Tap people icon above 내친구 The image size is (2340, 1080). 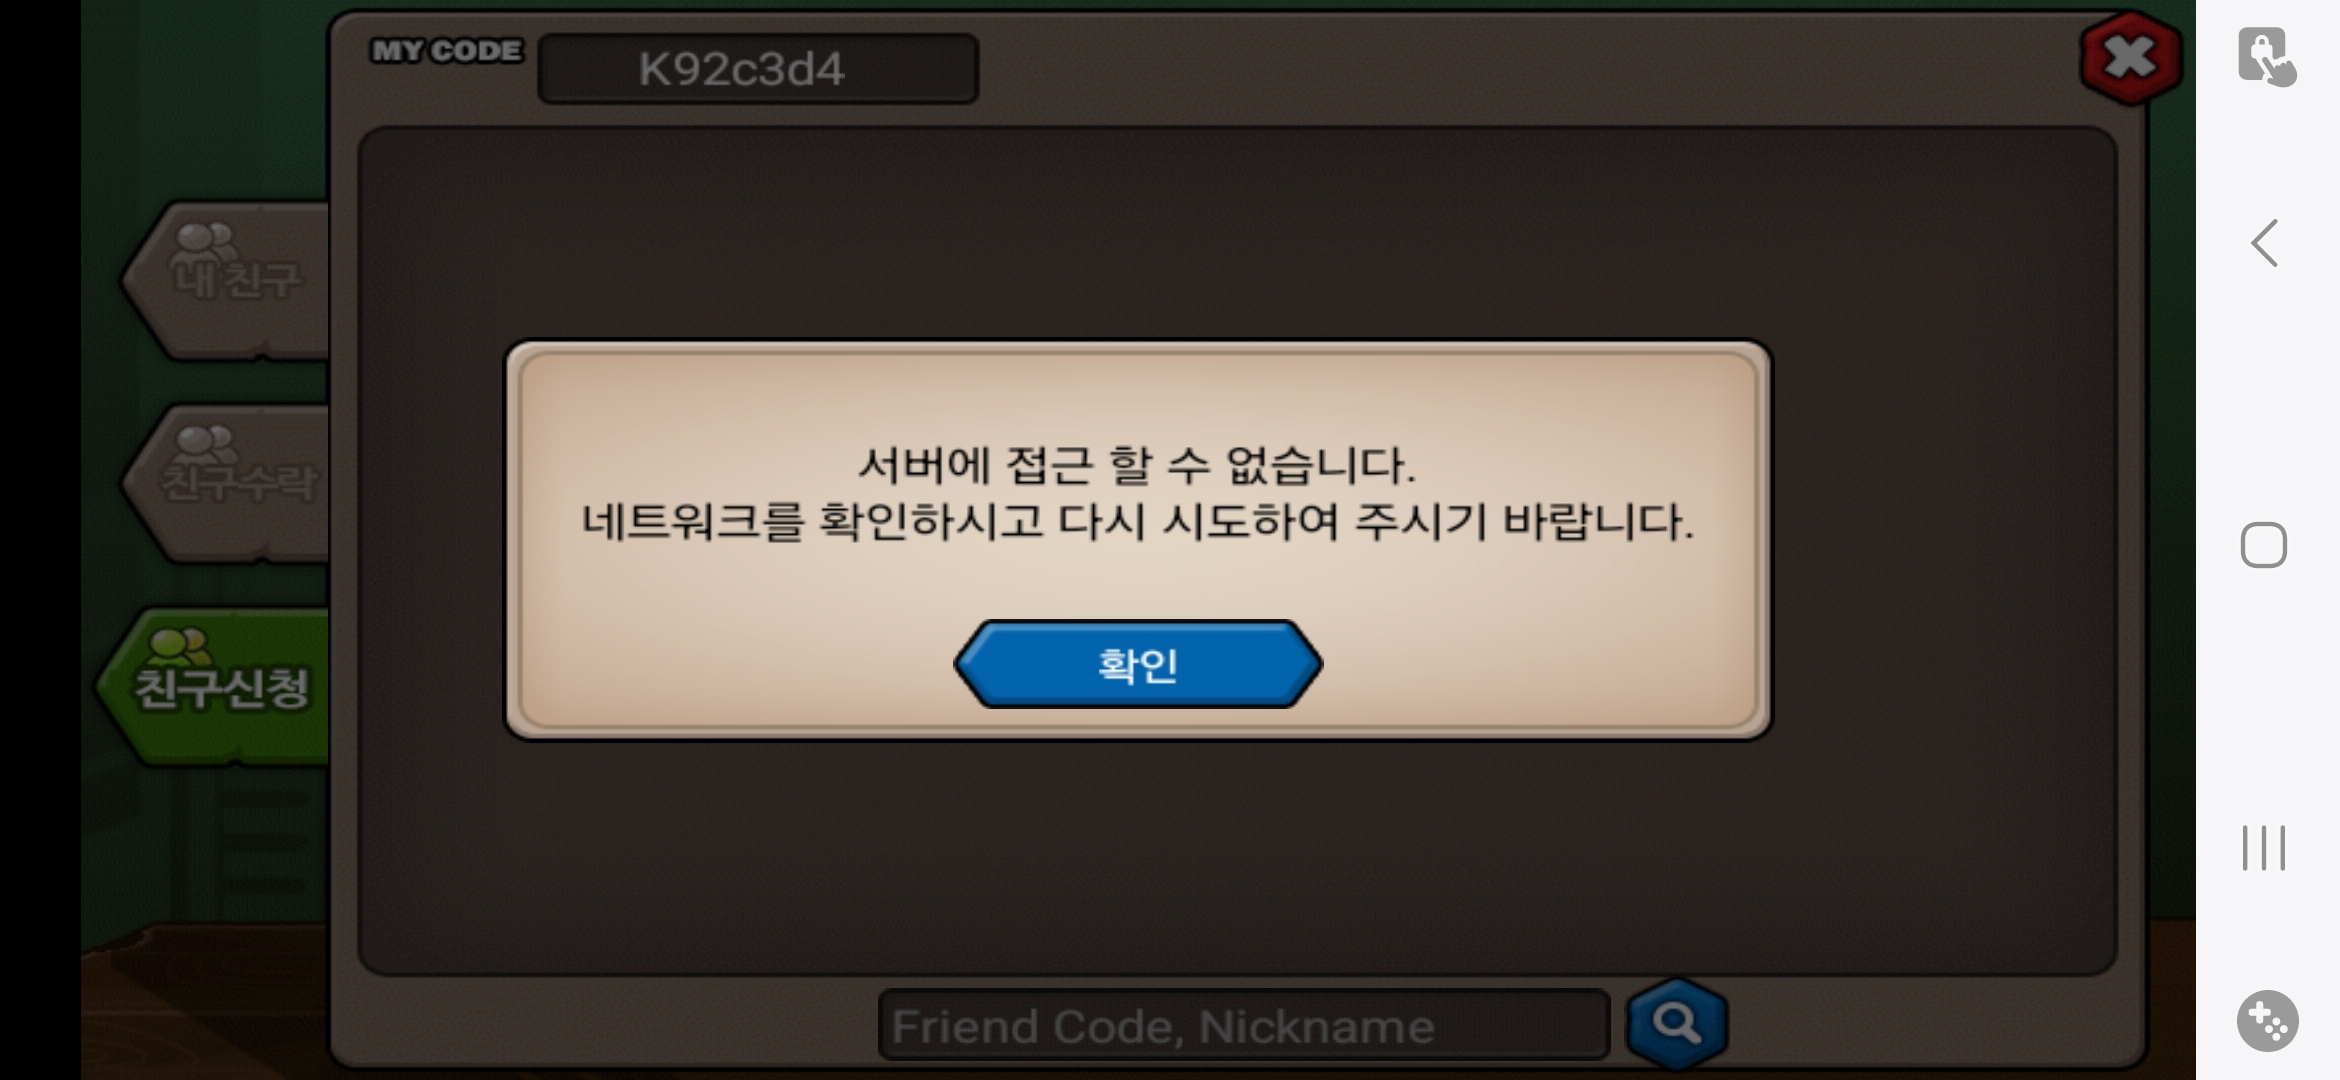pos(204,241)
